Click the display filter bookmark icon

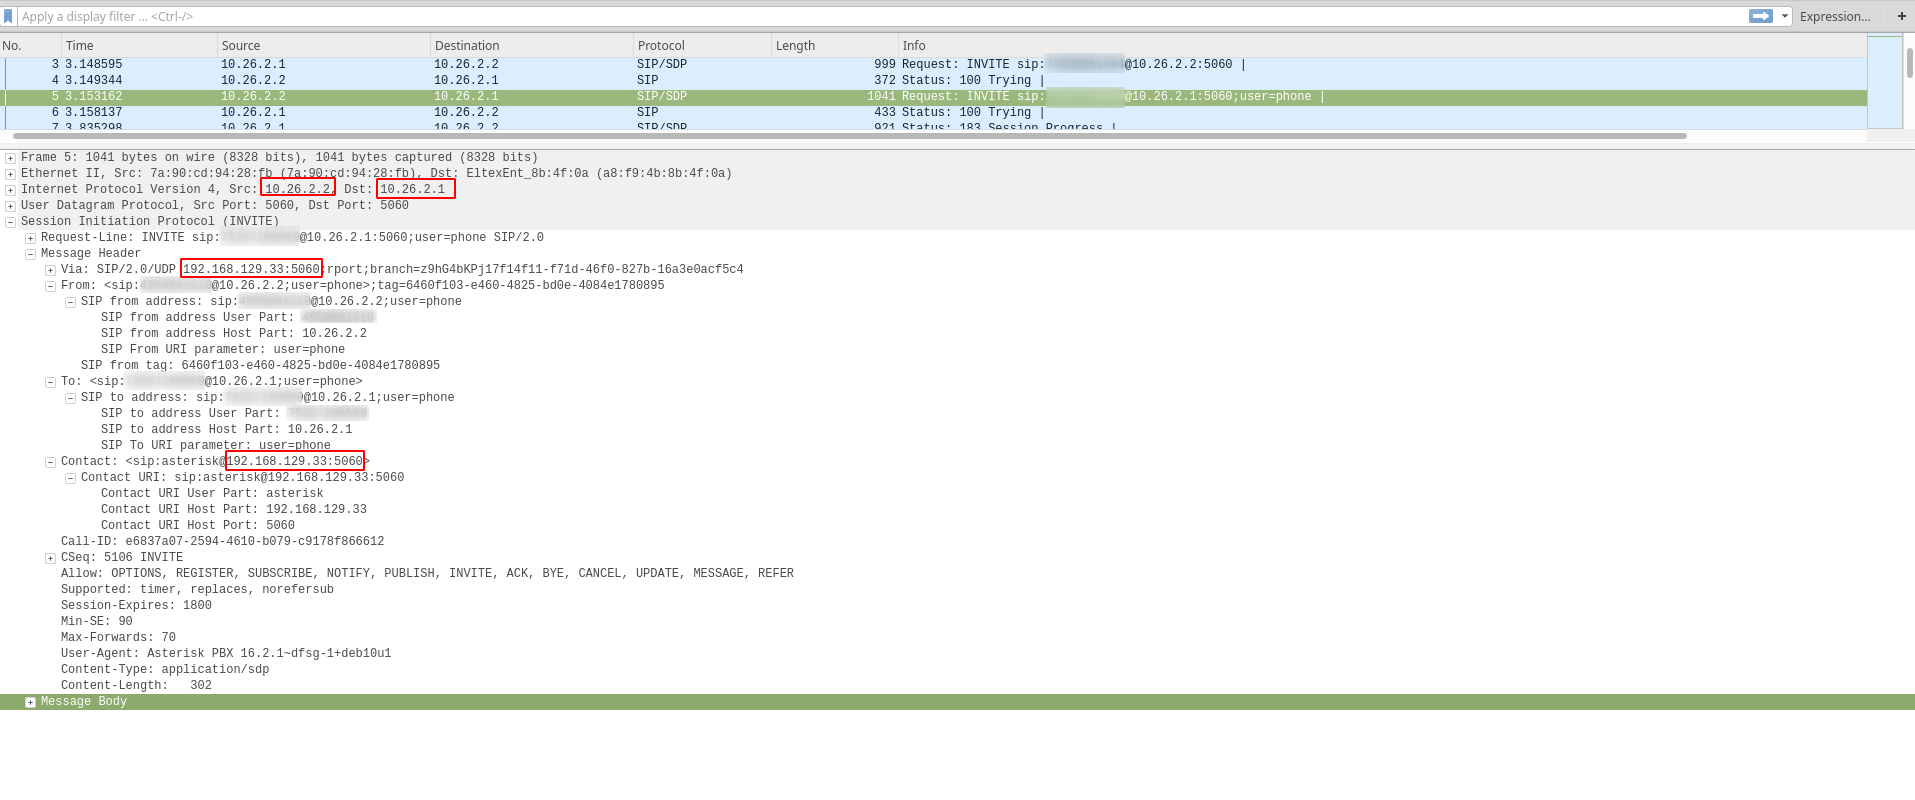coord(9,17)
